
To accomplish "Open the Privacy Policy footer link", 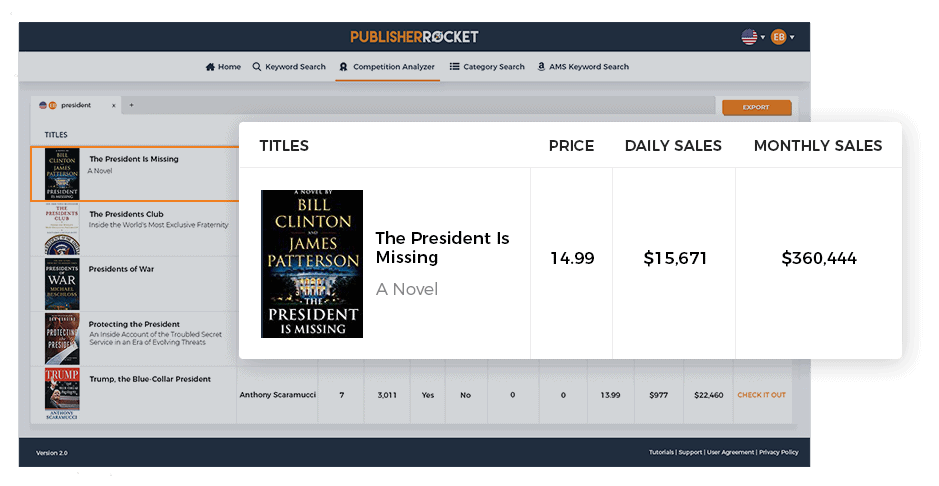I will coord(779,452).
